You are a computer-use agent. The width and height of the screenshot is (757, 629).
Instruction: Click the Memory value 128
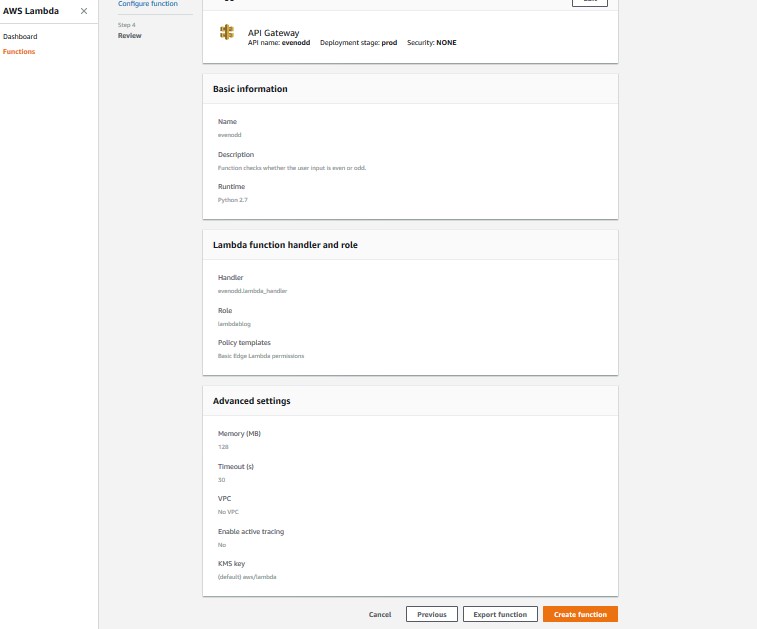coord(223,447)
